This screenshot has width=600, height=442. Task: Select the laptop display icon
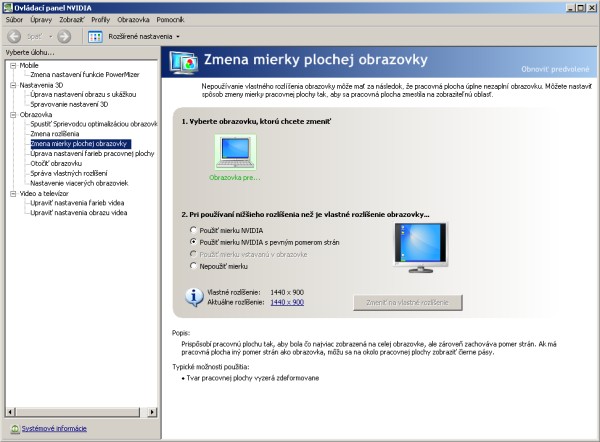point(235,152)
